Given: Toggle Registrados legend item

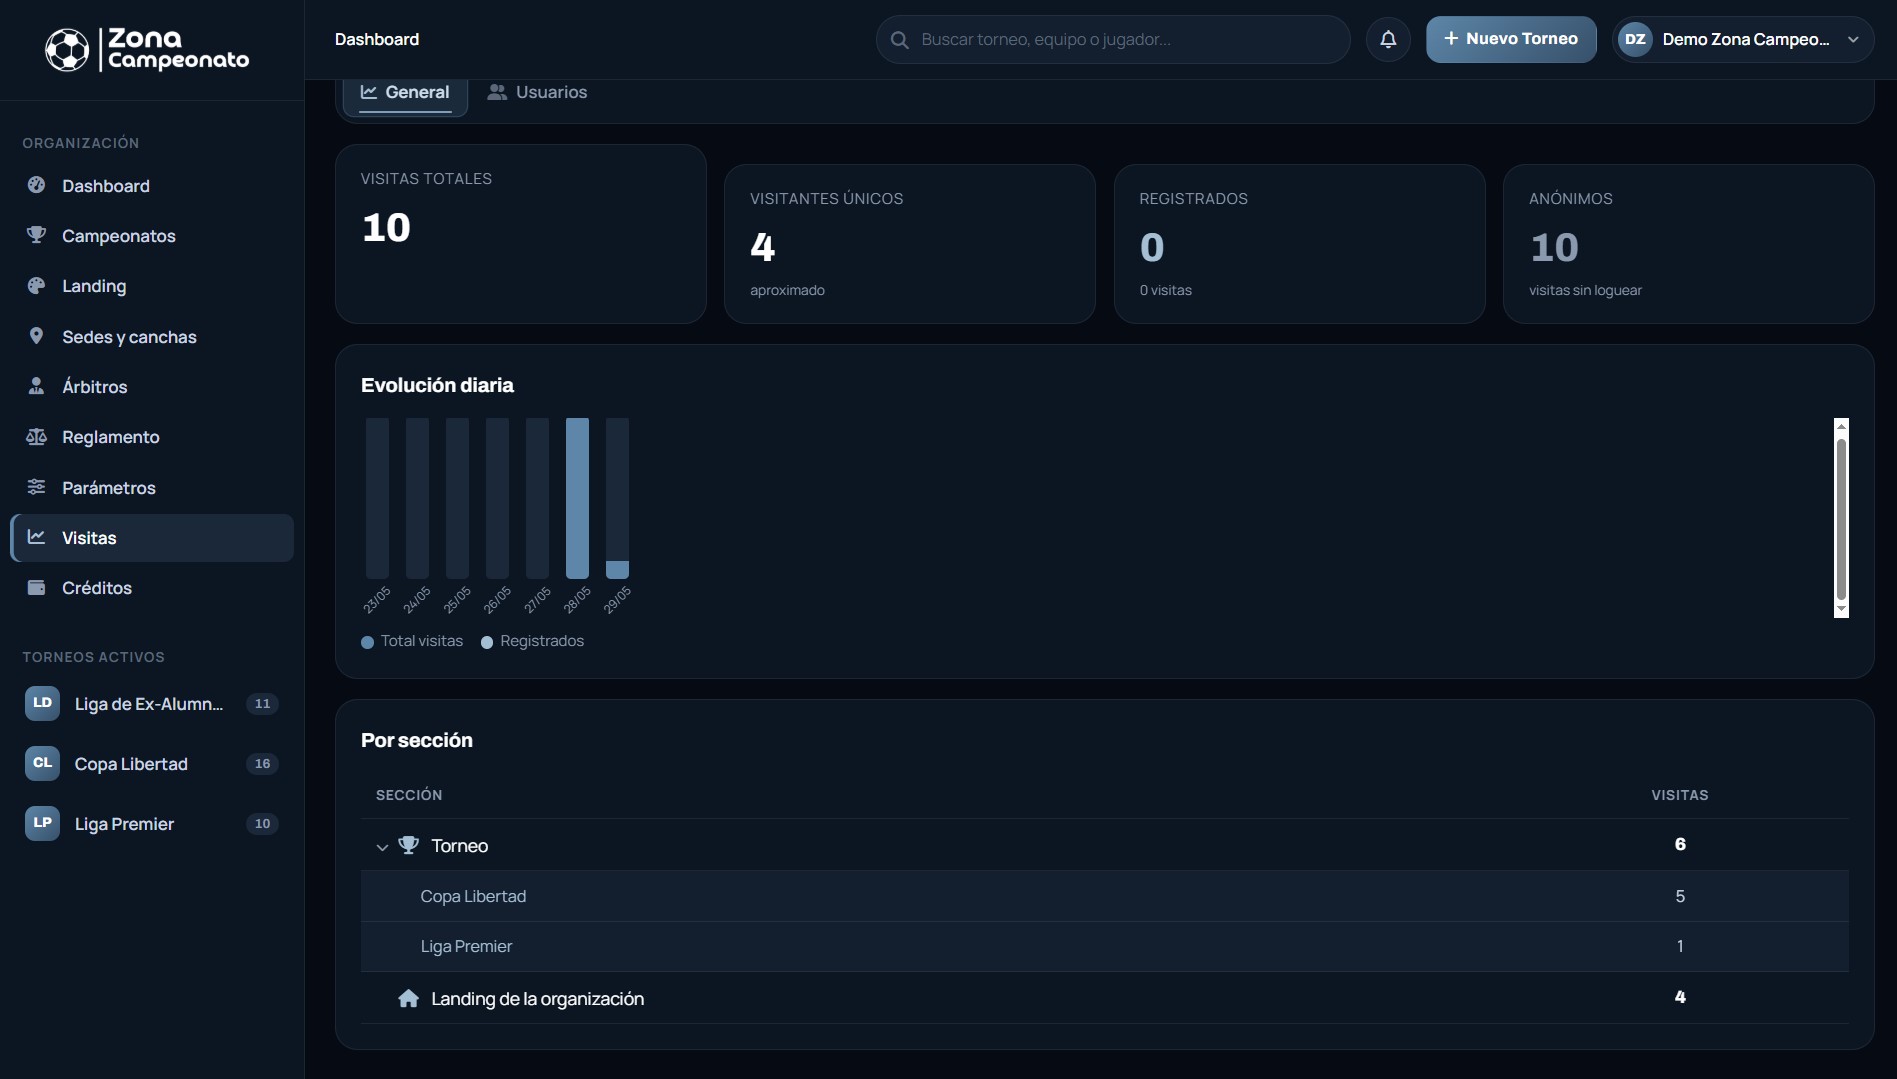Looking at the screenshot, I should click(532, 641).
